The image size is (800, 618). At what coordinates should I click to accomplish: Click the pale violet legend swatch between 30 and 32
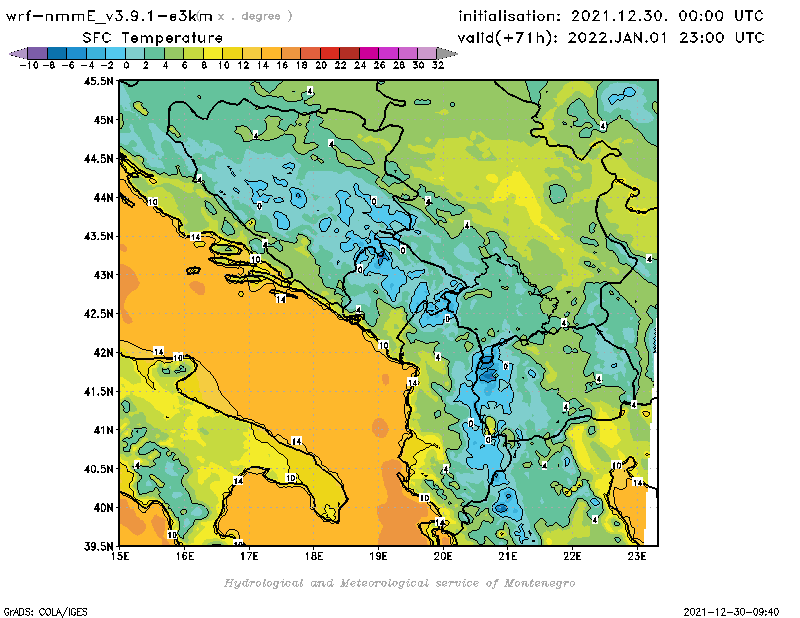(428, 53)
